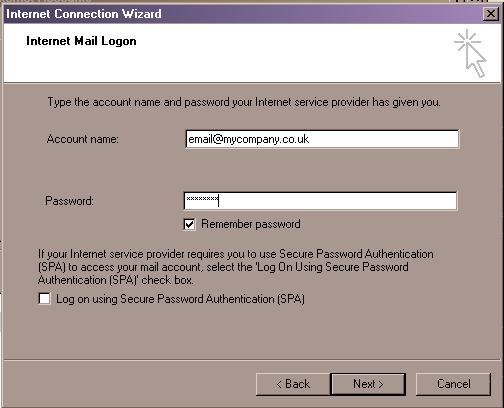Close the wizard with the X button
The image size is (504, 408).
point(490,14)
